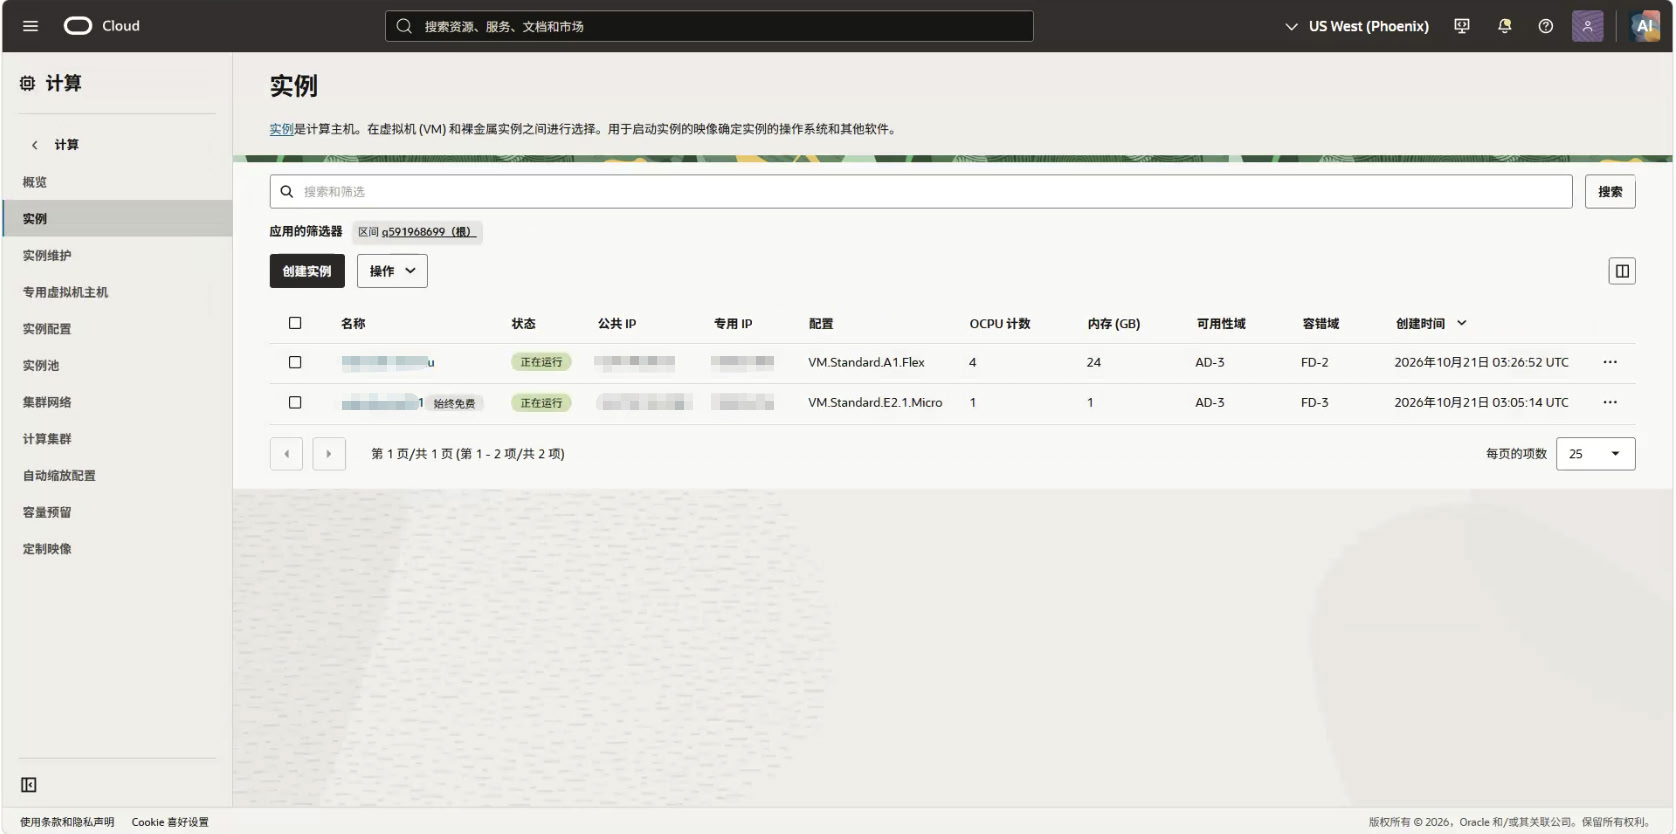Expand the 操作 actions dropdown
Image resolution: width=1676 pixels, height=834 pixels.
coord(392,271)
